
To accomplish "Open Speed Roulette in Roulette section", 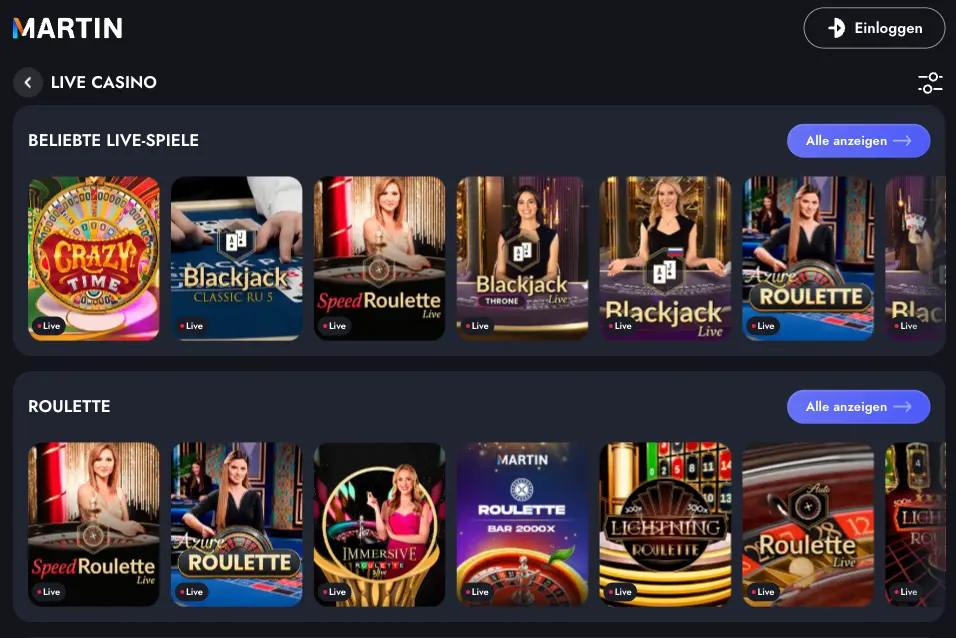I will pyautogui.click(x=94, y=524).
